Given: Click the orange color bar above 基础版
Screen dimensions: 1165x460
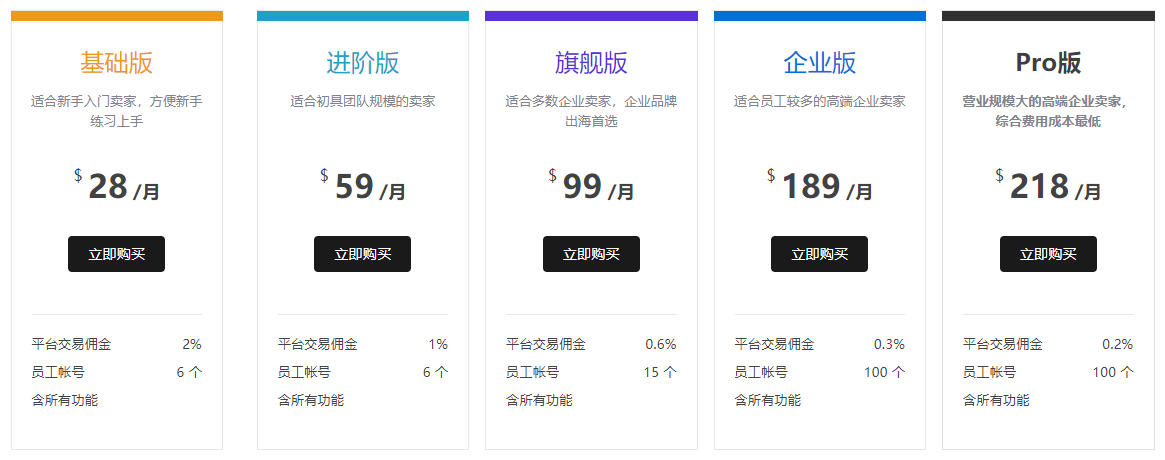Looking at the screenshot, I should [x=117, y=16].
